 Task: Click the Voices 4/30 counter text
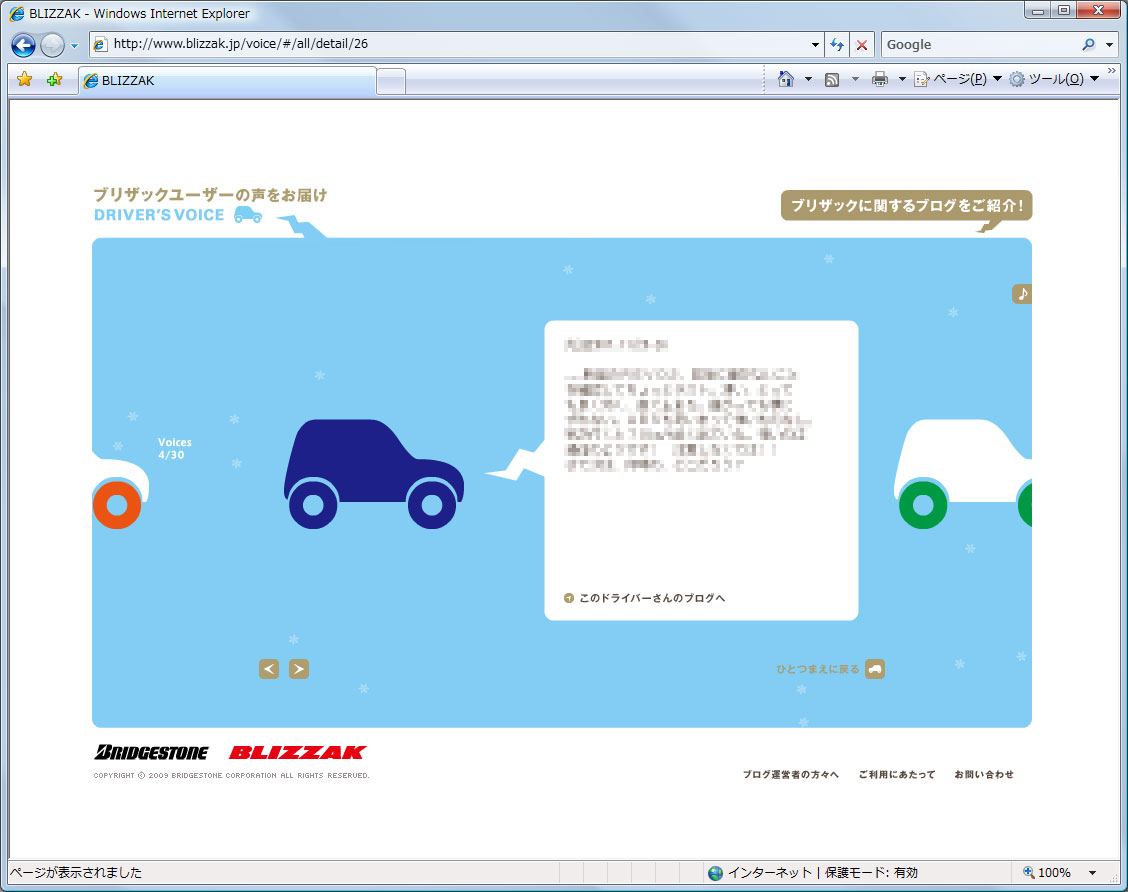click(x=175, y=448)
